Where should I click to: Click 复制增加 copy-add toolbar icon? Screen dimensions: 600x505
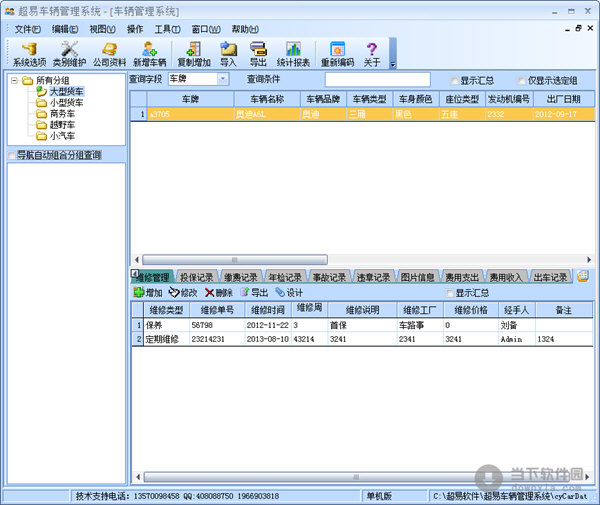coord(194,54)
